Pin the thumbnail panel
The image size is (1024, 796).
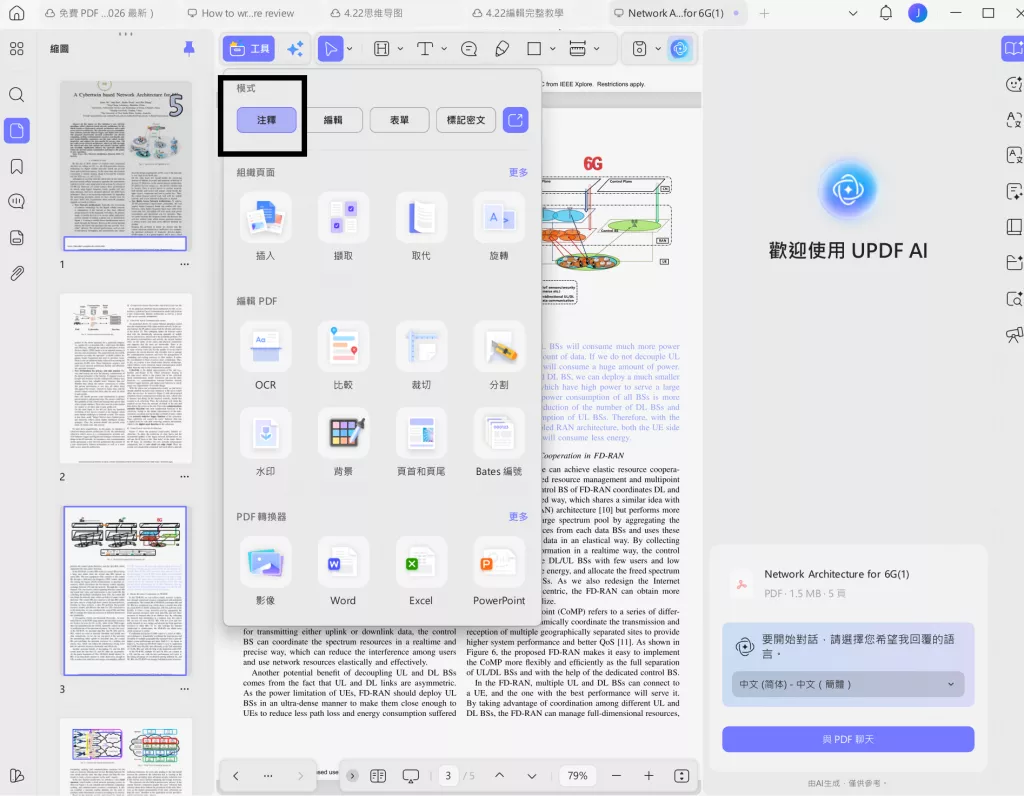tap(189, 48)
